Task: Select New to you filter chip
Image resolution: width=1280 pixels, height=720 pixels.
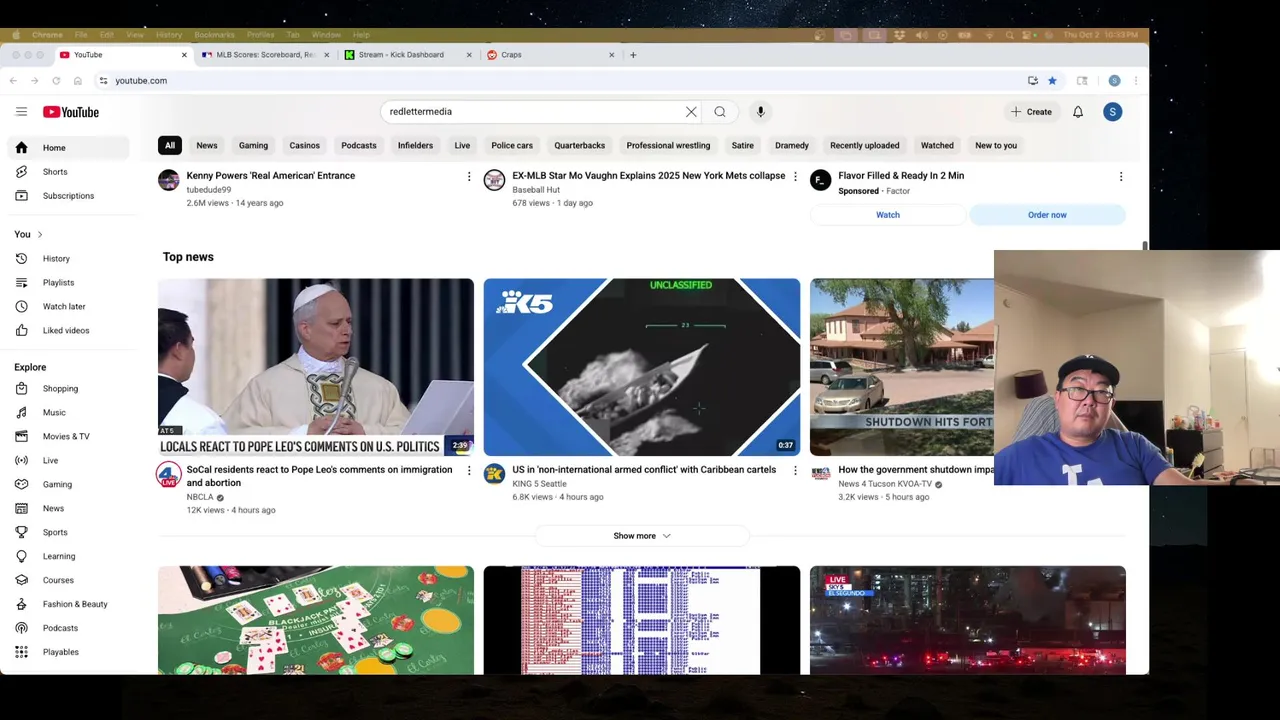Action: [x=996, y=145]
